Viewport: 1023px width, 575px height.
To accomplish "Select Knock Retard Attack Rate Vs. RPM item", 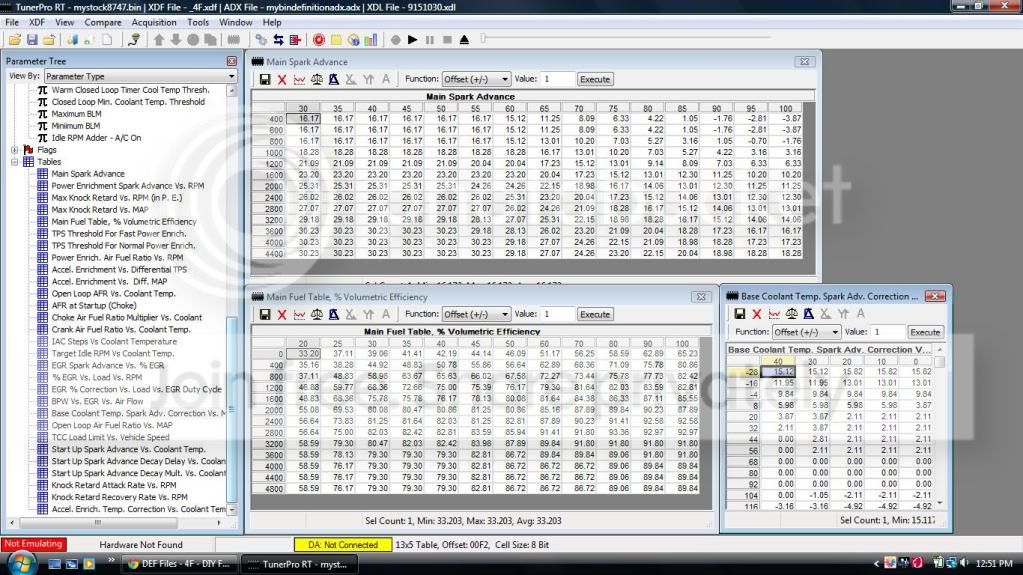I will [114, 485].
